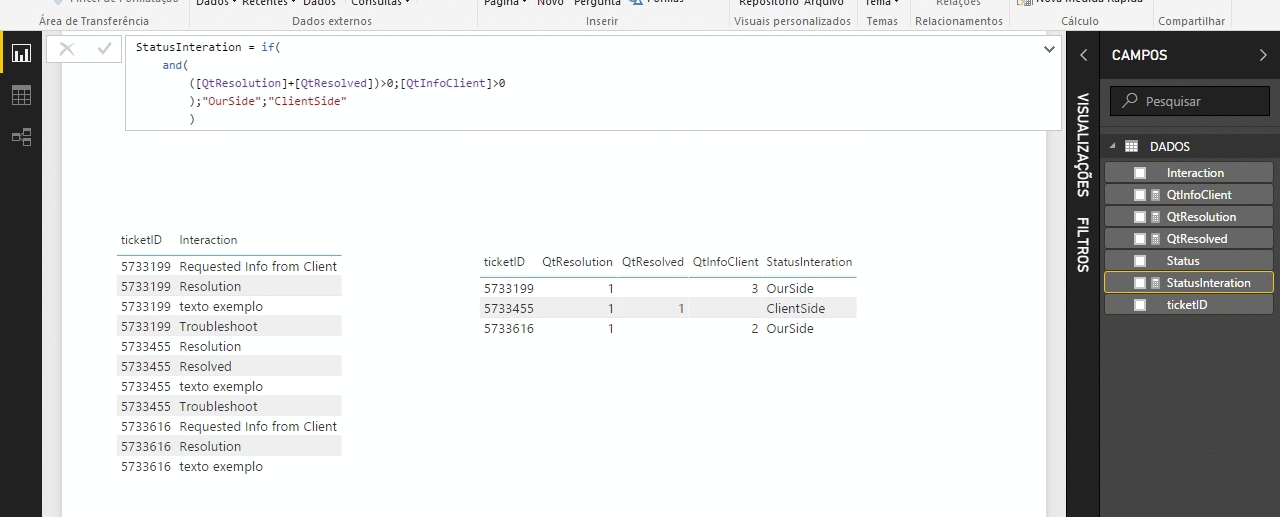Screen dimensions: 1280x517
Task: Sort by QtResolved column header
Action: click(x=653, y=262)
